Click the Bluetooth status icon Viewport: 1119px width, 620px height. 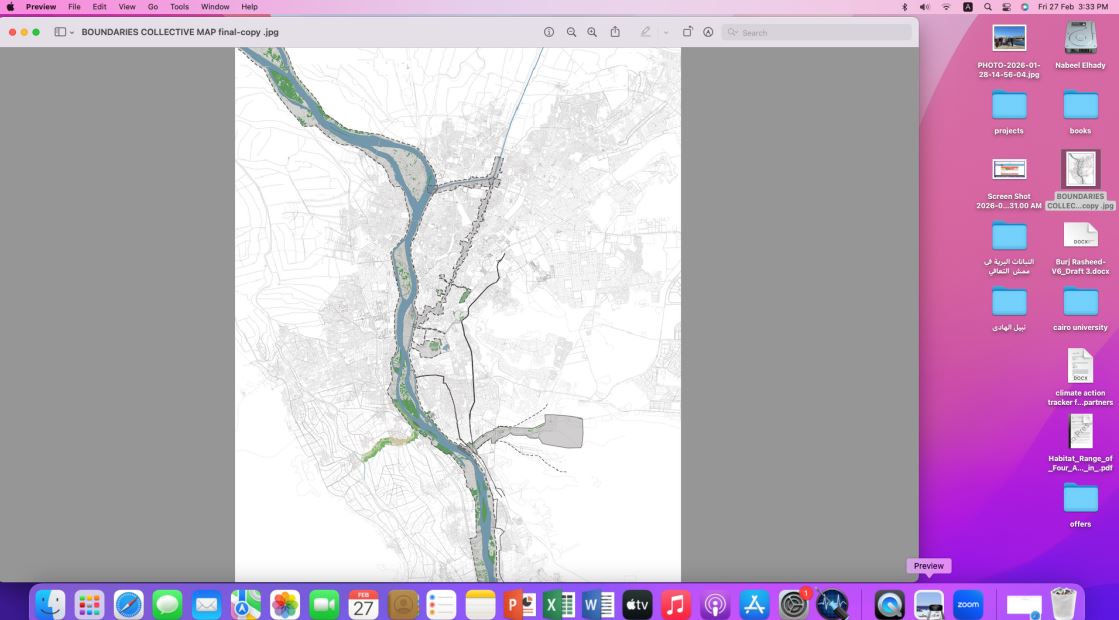(904, 6)
